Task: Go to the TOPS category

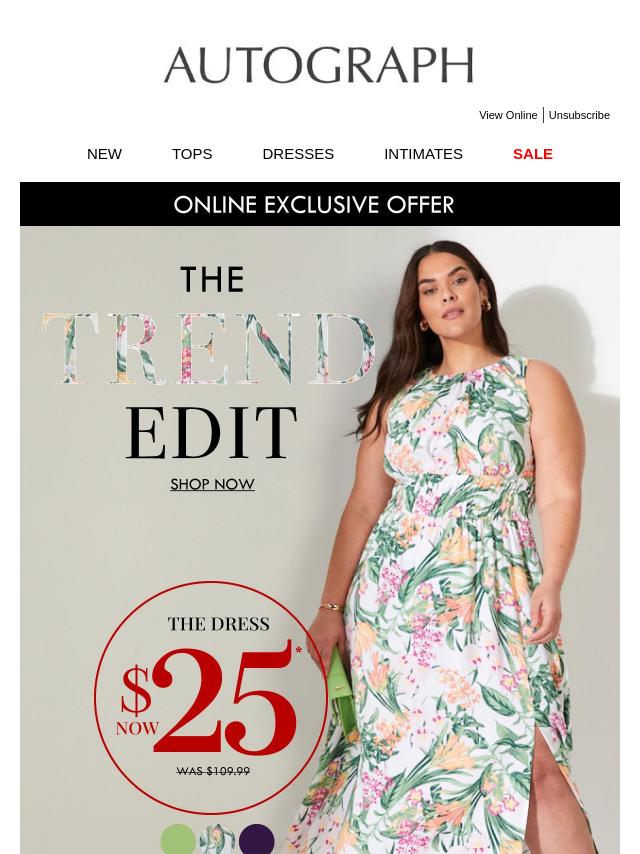Action: click(192, 154)
